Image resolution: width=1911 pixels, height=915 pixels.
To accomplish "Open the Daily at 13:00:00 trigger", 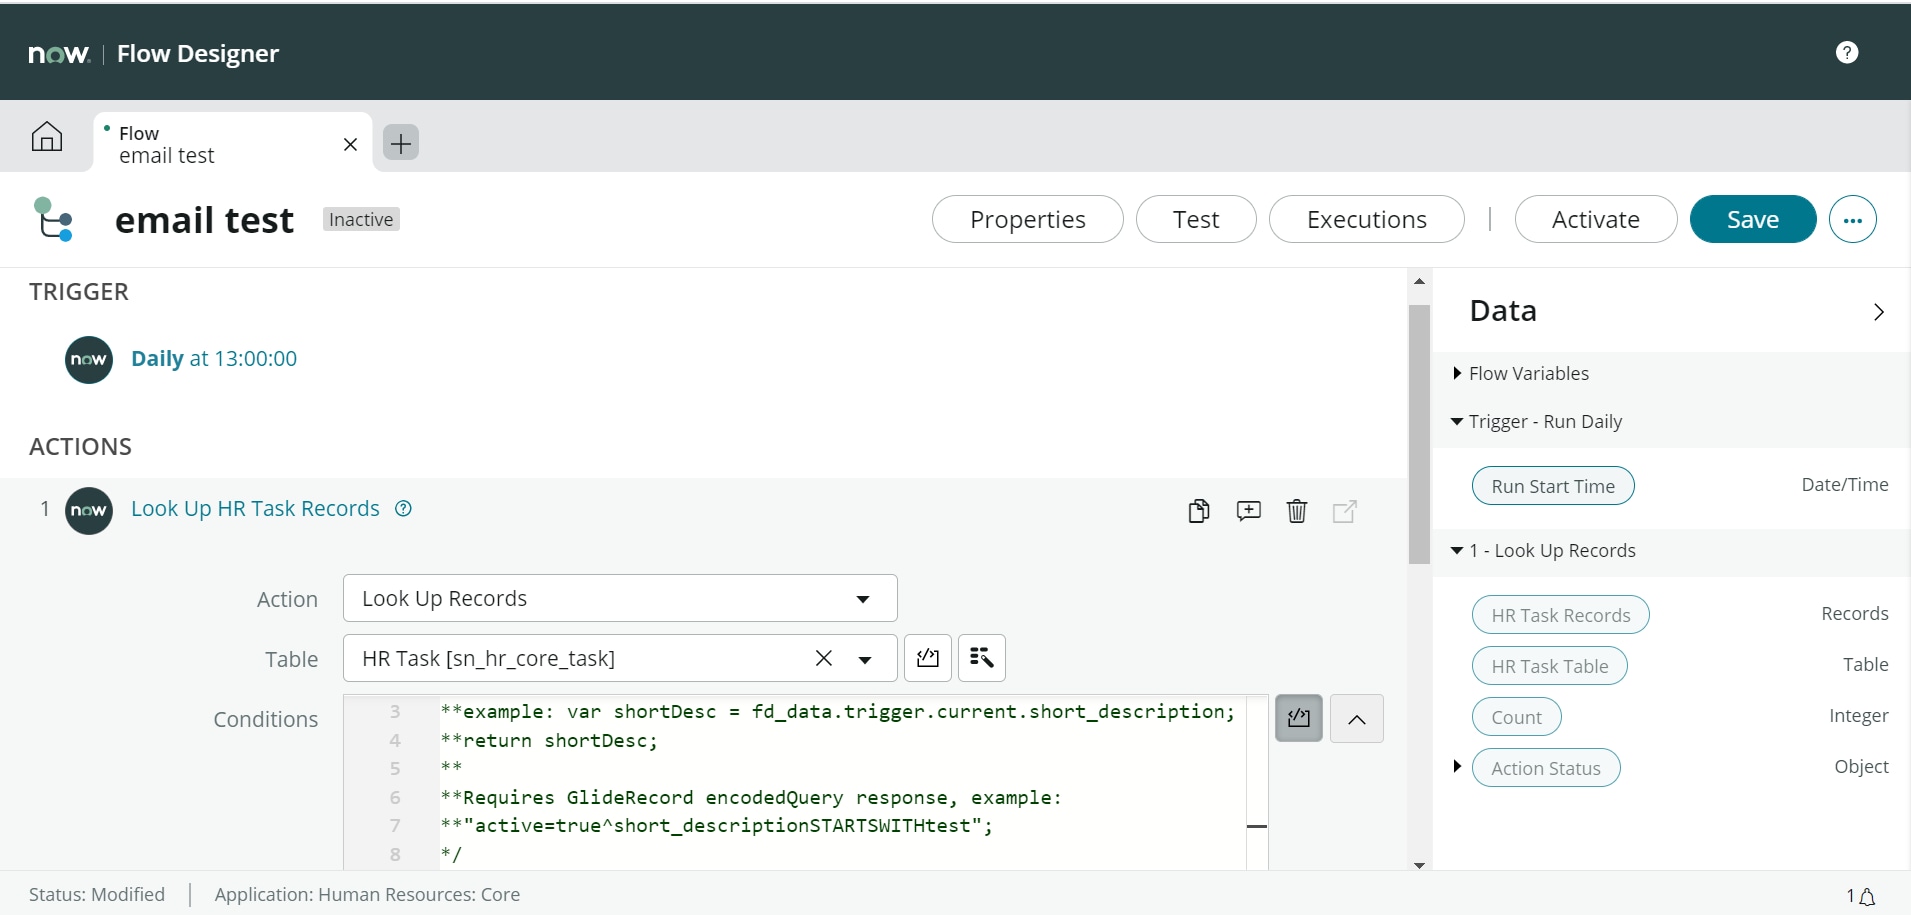I will coord(214,359).
